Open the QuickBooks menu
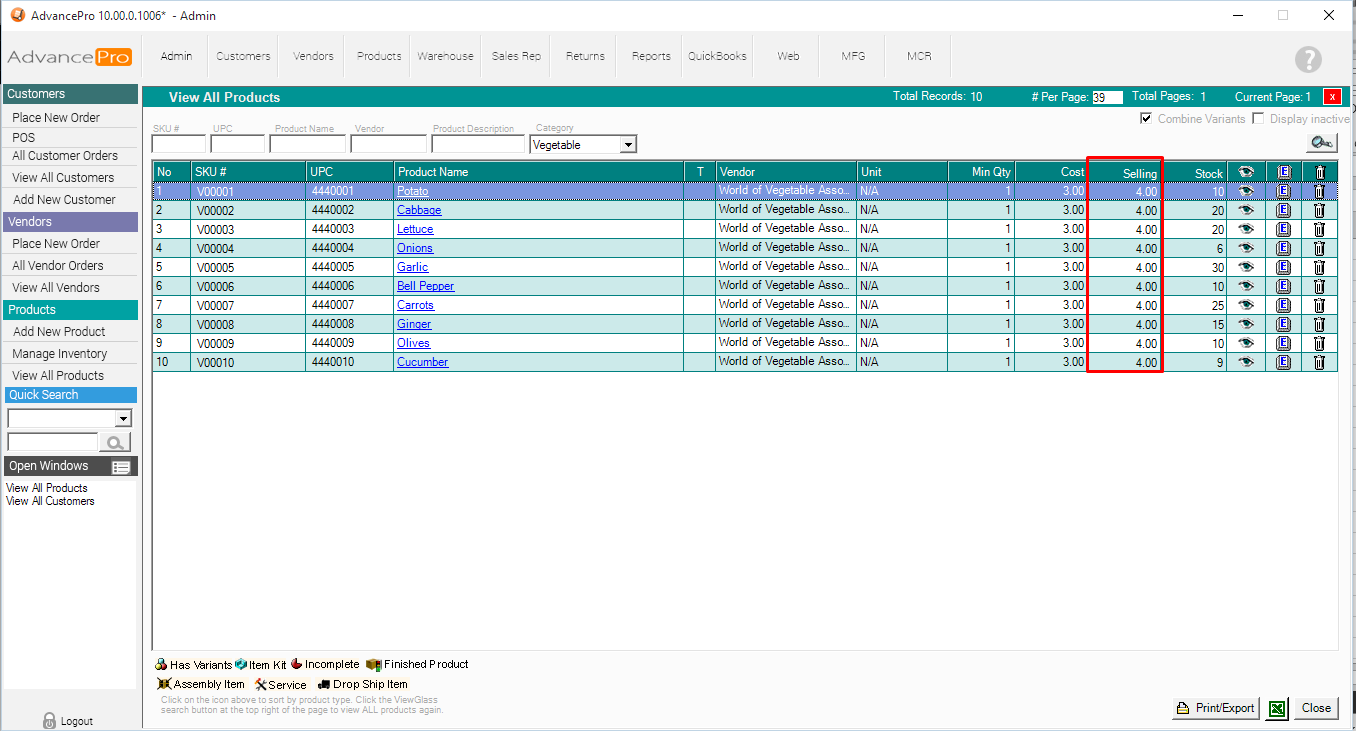This screenshot has height=731, width=1356. [717, 56]
